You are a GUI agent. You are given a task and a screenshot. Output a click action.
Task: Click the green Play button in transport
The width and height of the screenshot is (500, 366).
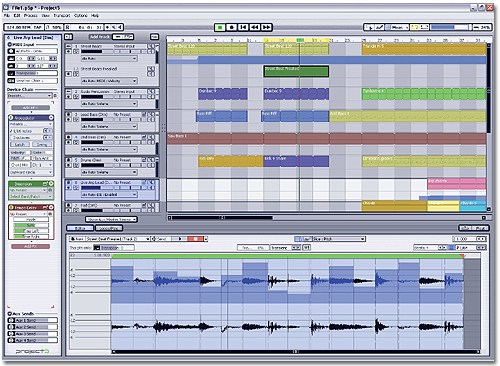(220, 27)
